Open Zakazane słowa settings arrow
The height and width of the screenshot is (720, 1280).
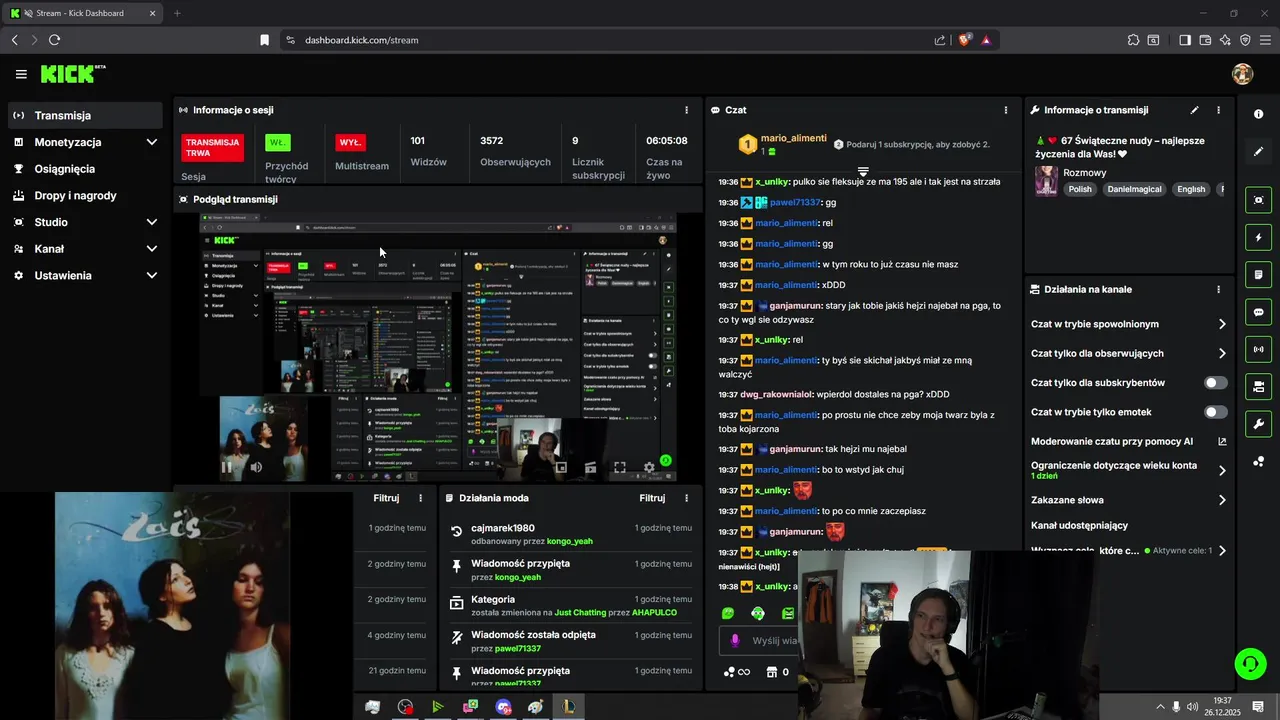click(x=1222, y=500)
